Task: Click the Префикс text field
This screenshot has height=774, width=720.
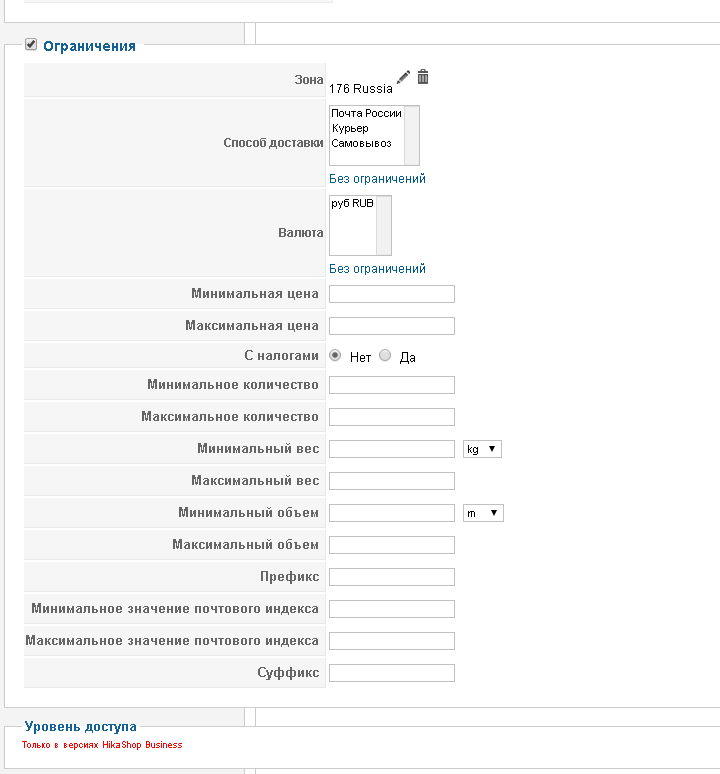Action: [x=391, y=577]
